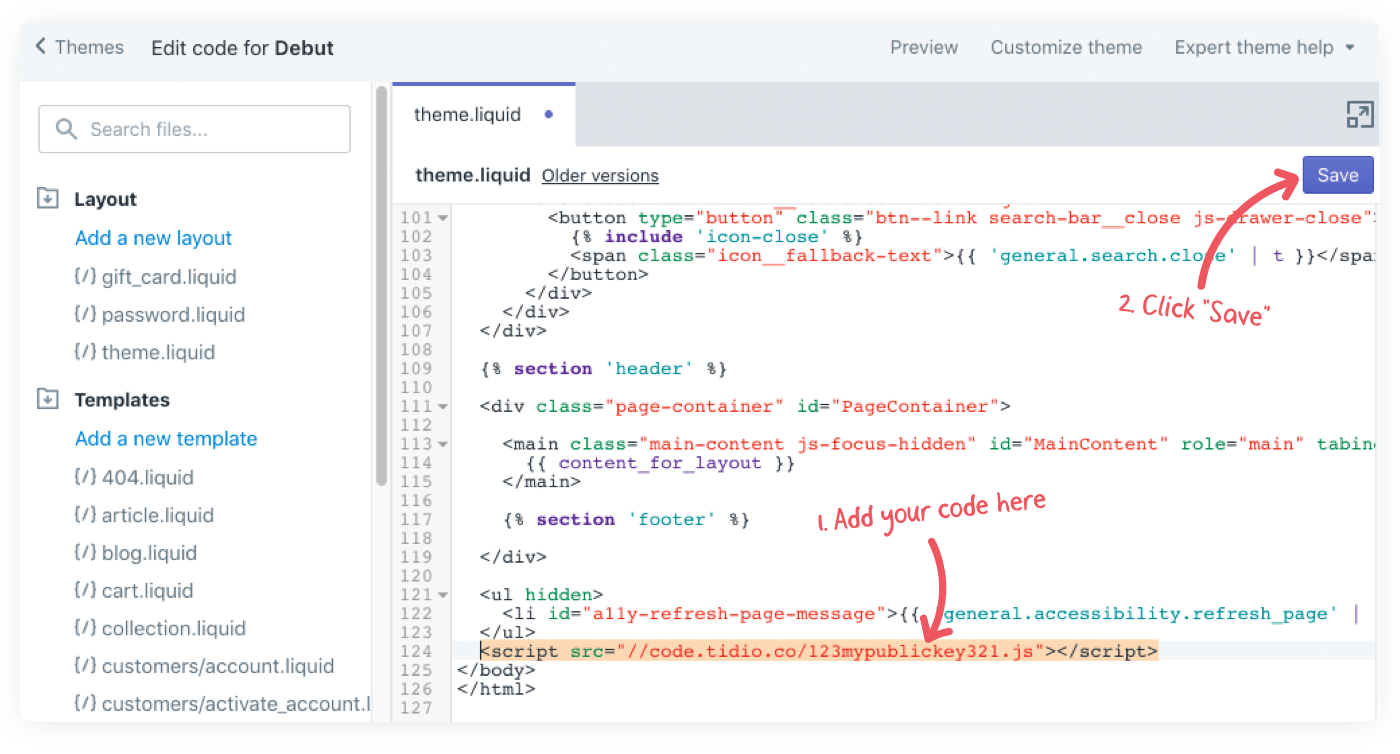Click the Save button

1338,174
